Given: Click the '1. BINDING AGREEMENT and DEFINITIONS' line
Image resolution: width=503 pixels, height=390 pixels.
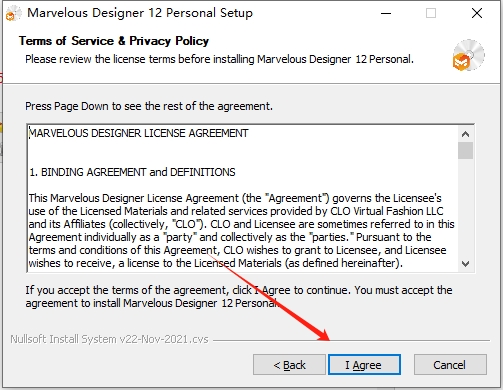Looking at the screenshot, I should (132, 172).
